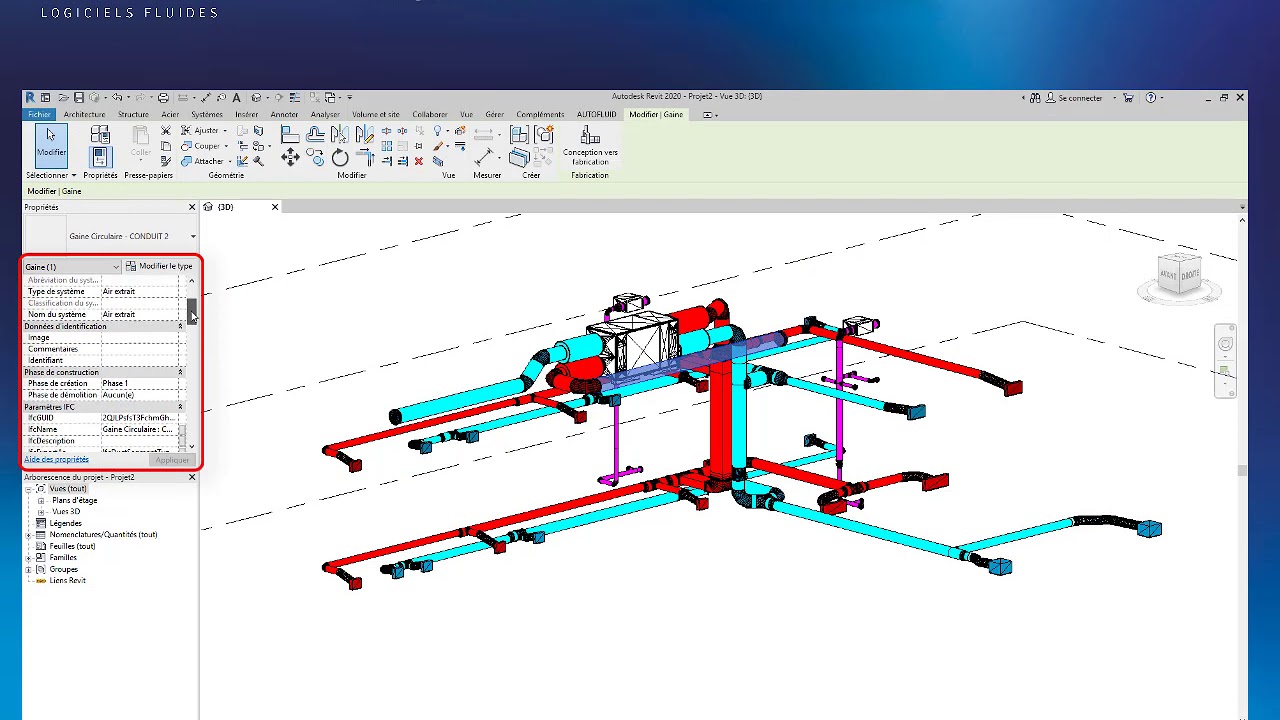
Task: Click the Copy tool icon
Action: [315, 158]
